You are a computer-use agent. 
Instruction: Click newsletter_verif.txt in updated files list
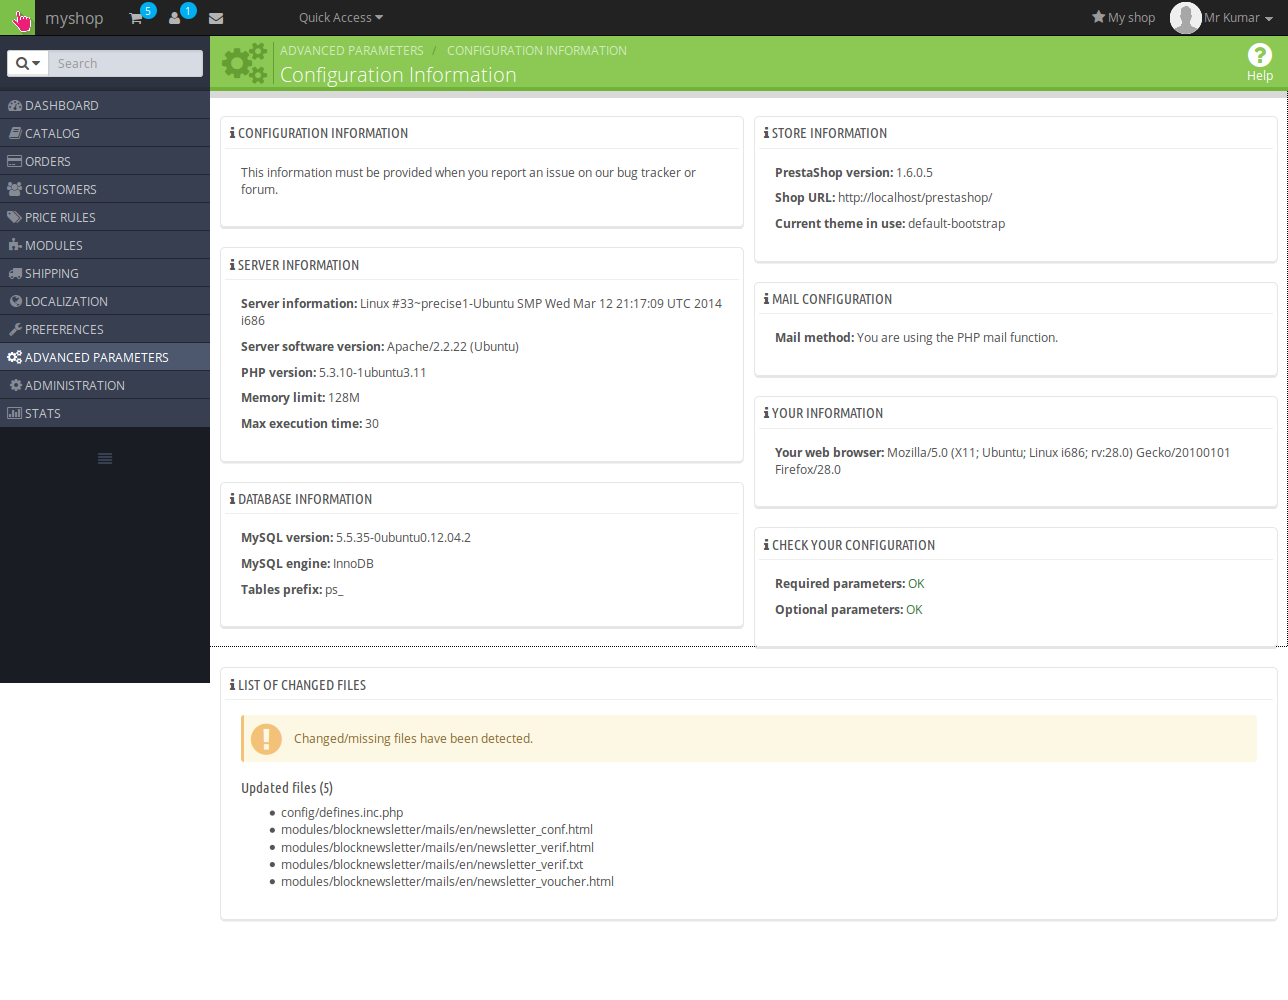click(x=432, y=865)
